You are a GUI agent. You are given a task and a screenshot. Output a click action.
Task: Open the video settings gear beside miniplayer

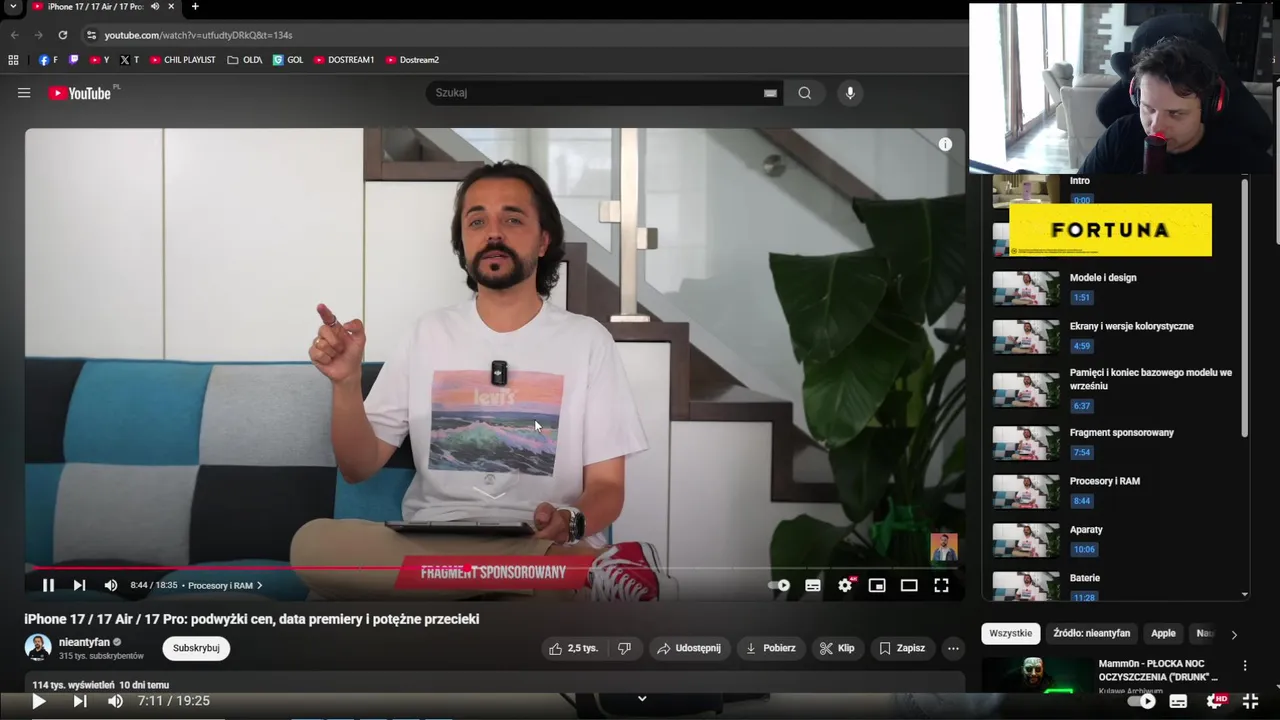(845, 585)
